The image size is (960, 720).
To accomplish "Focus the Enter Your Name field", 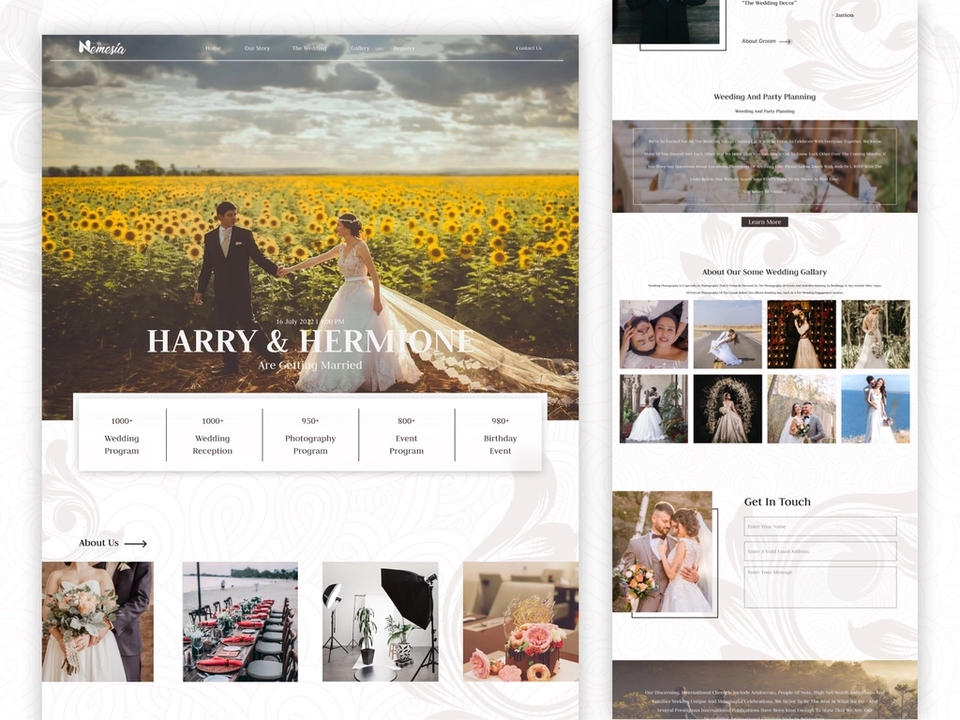I will point(820,527).
